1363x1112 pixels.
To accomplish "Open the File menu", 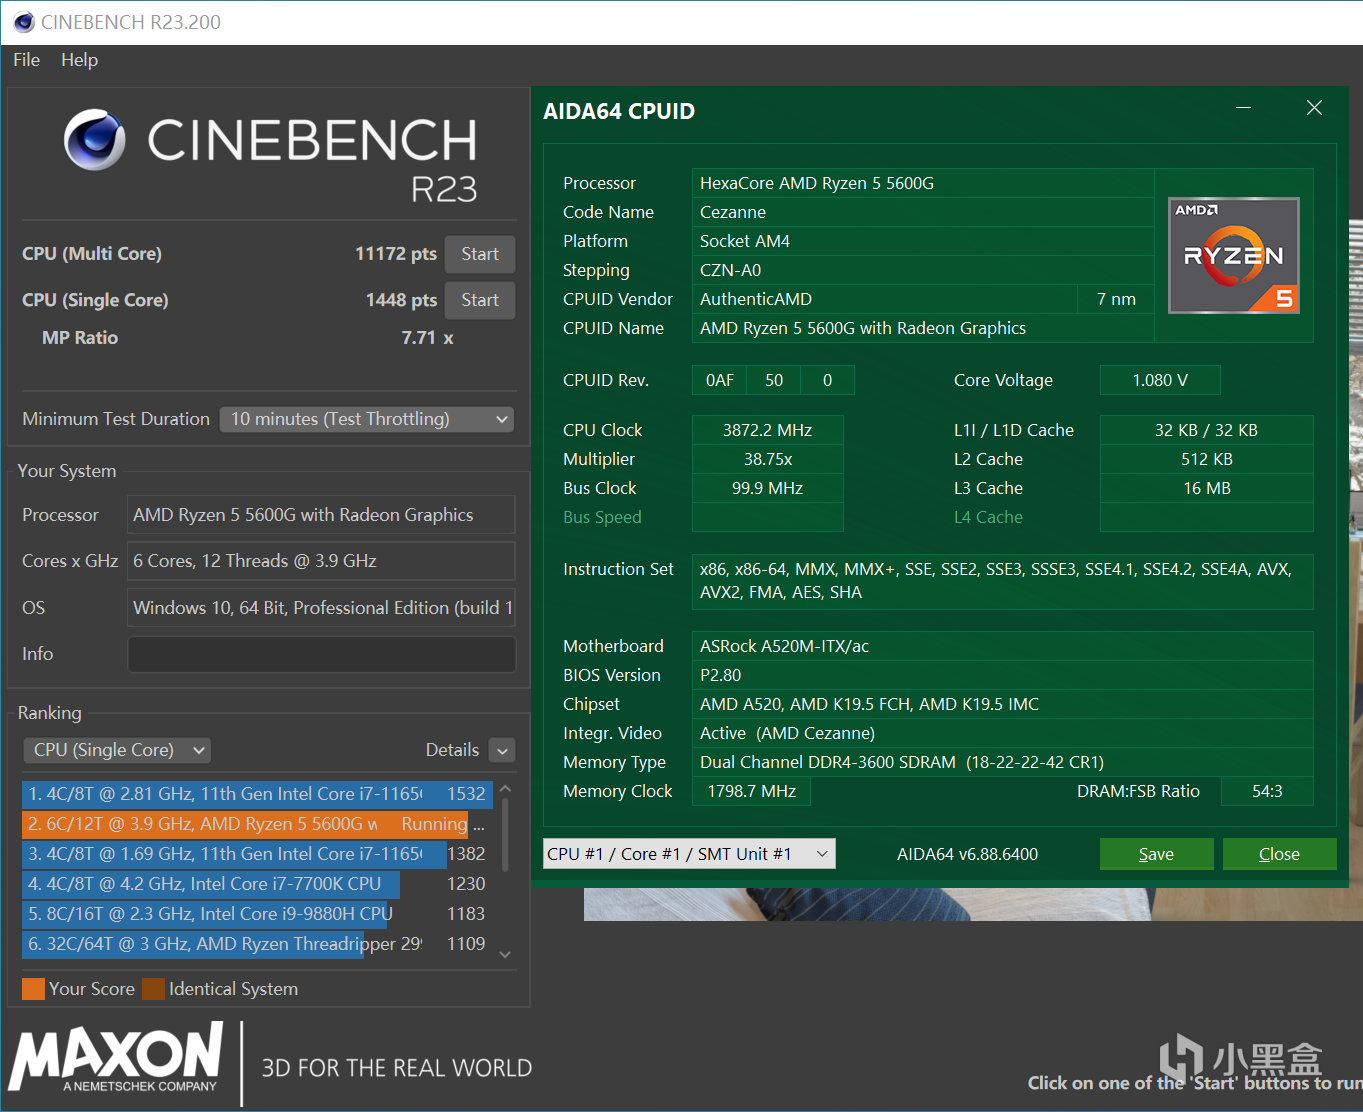I will [x=27, y=60].
